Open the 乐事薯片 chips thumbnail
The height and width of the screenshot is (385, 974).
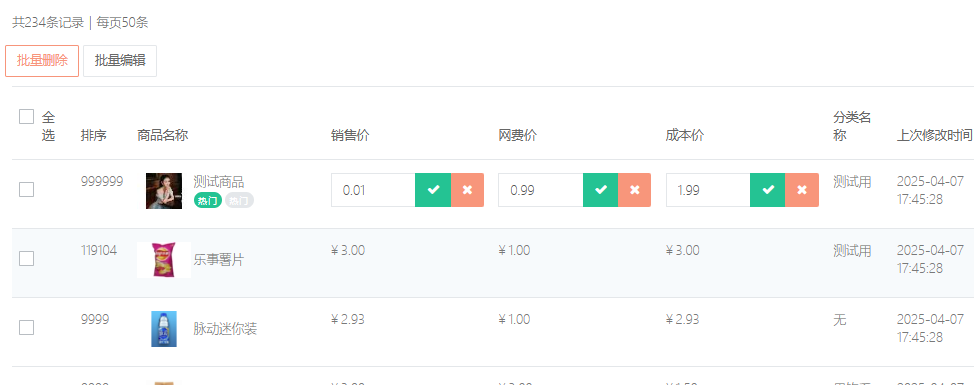tap(164, 260)
